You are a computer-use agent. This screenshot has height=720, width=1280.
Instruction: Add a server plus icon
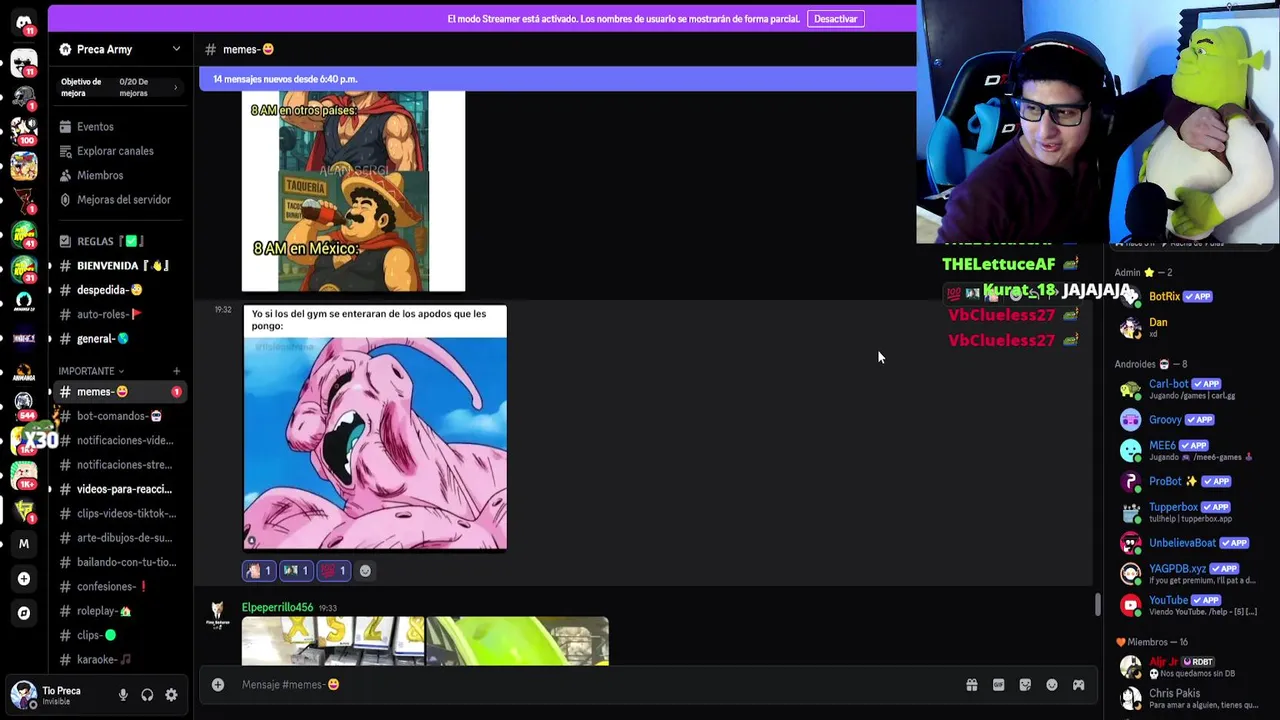(24, 579)
